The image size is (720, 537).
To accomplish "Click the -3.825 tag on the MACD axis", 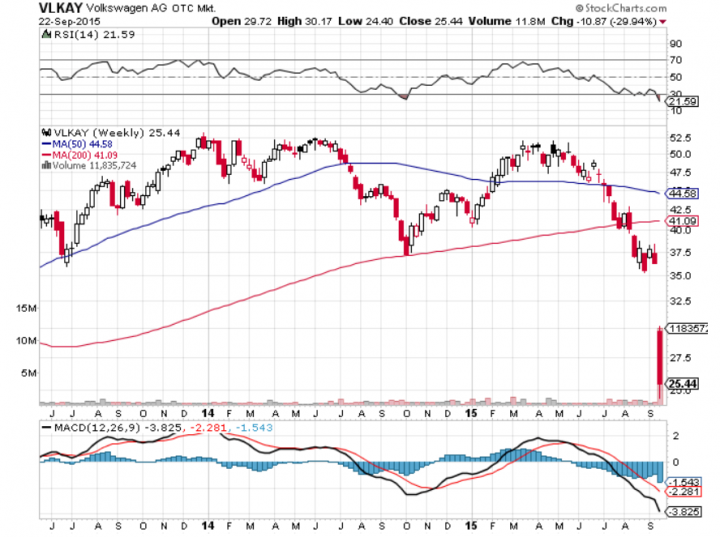I will 684,512.
